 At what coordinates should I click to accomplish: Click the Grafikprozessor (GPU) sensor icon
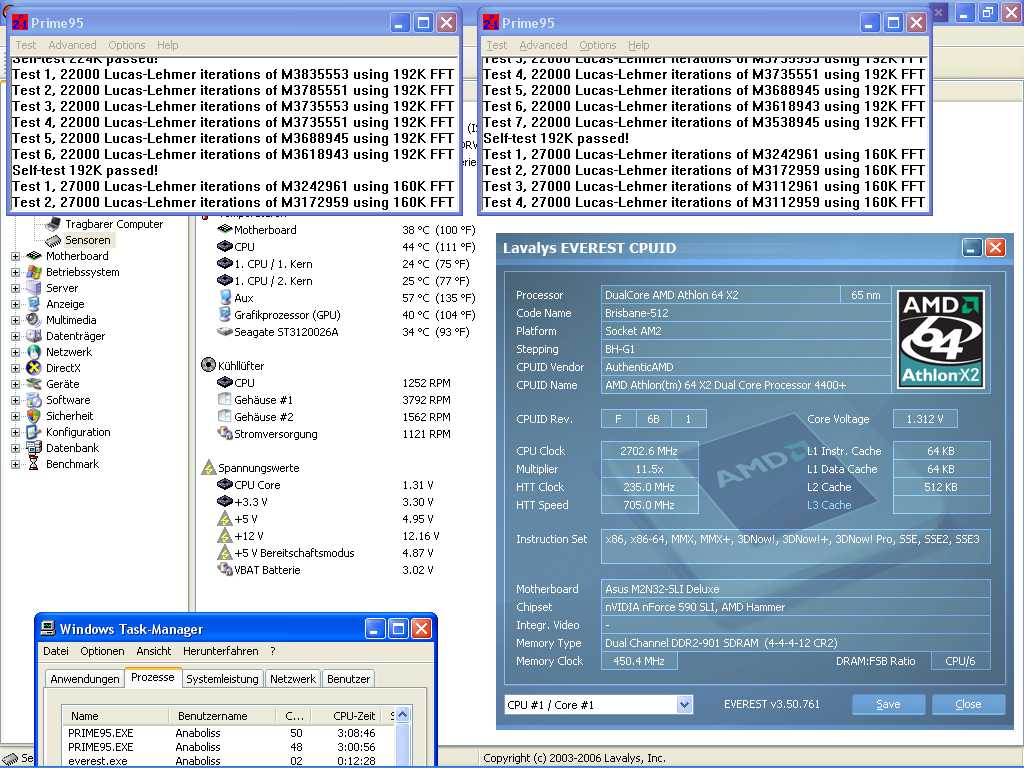(225, 315)
